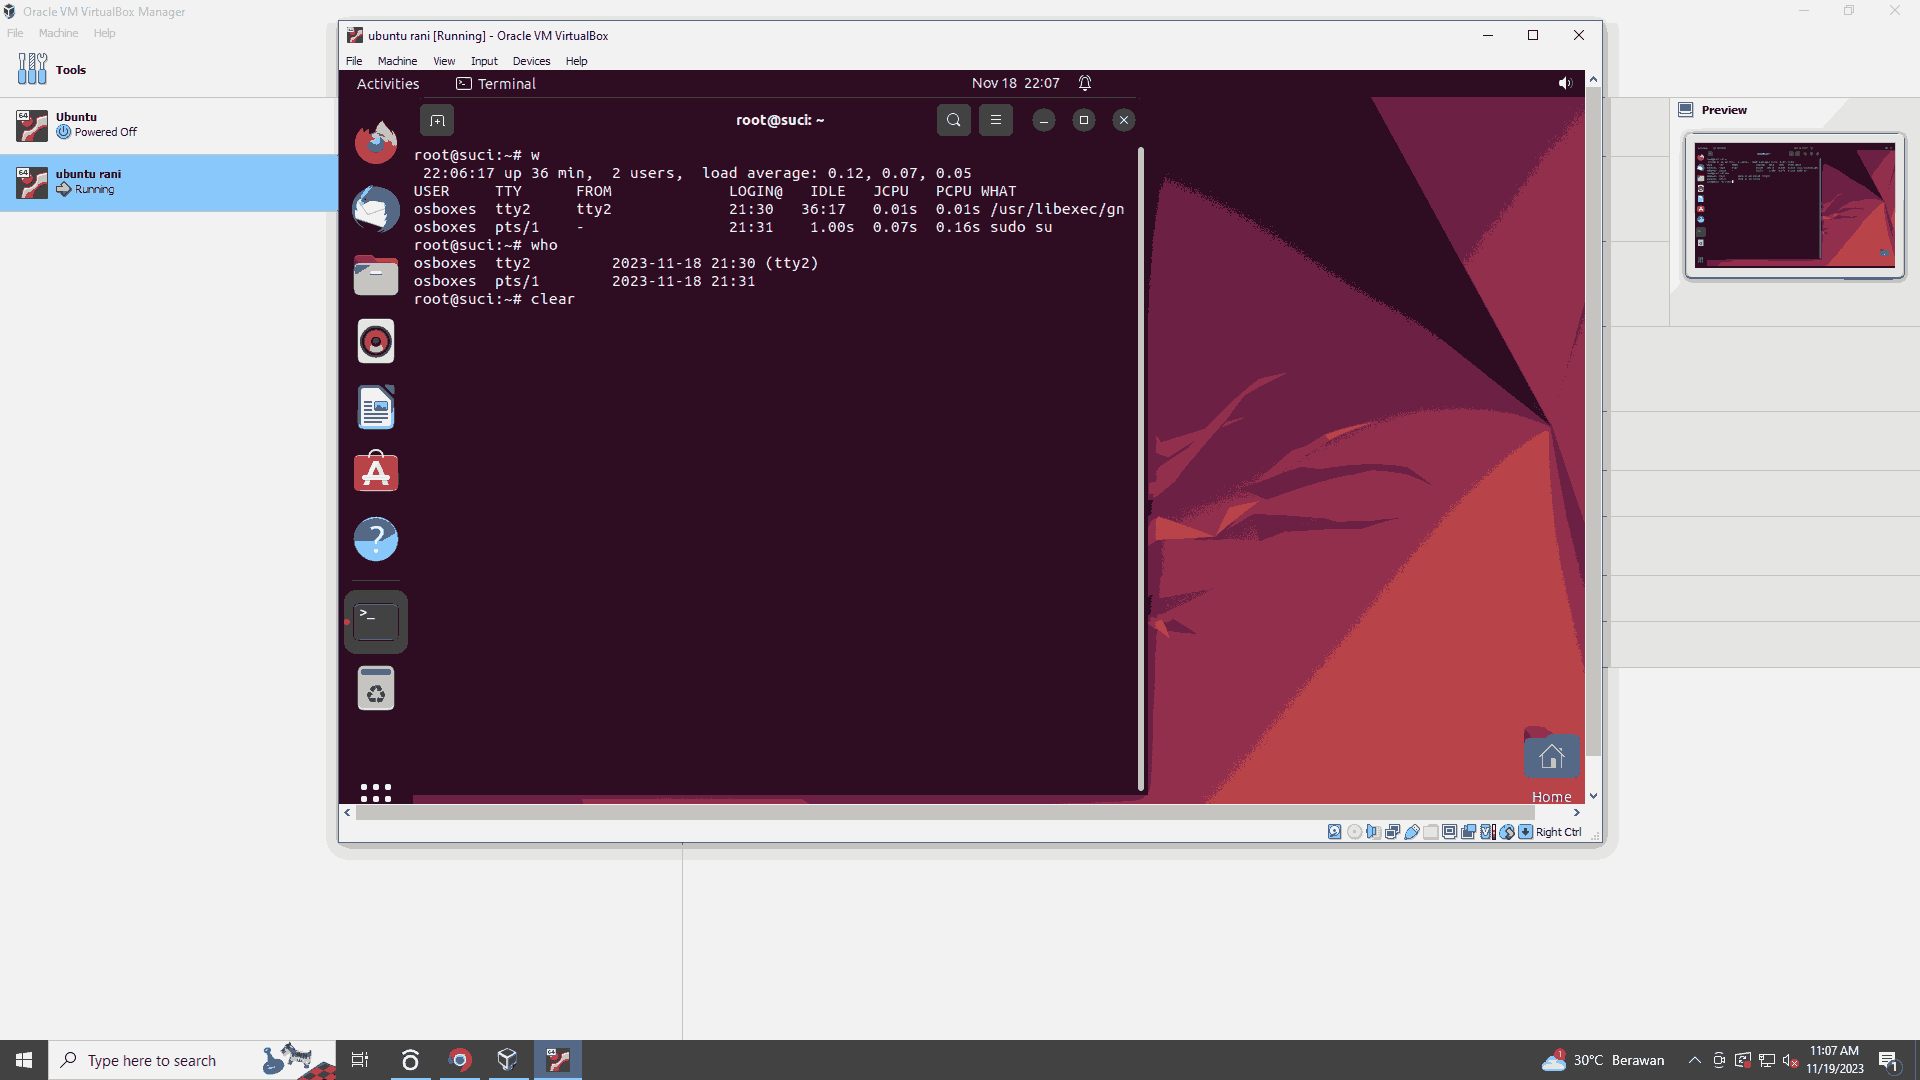Click the notification bell in Ubuntu top bar
Screen dimensions: 1920x1080
tap(1085, 83)
